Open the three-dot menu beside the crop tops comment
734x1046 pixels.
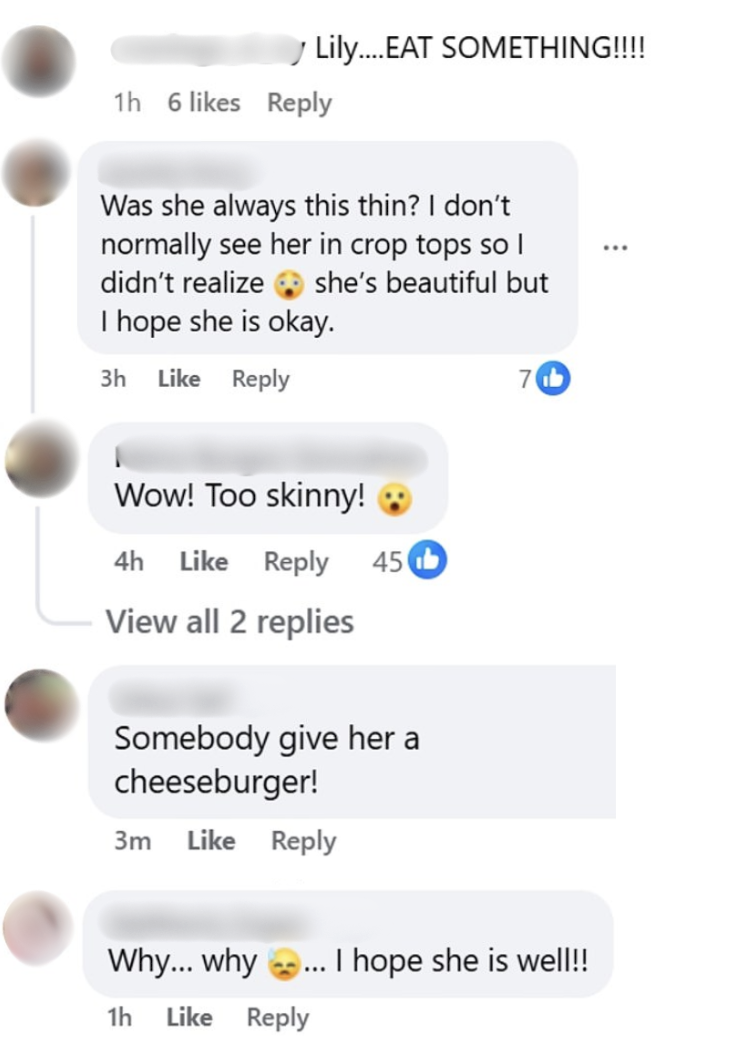tap(616, 246)
